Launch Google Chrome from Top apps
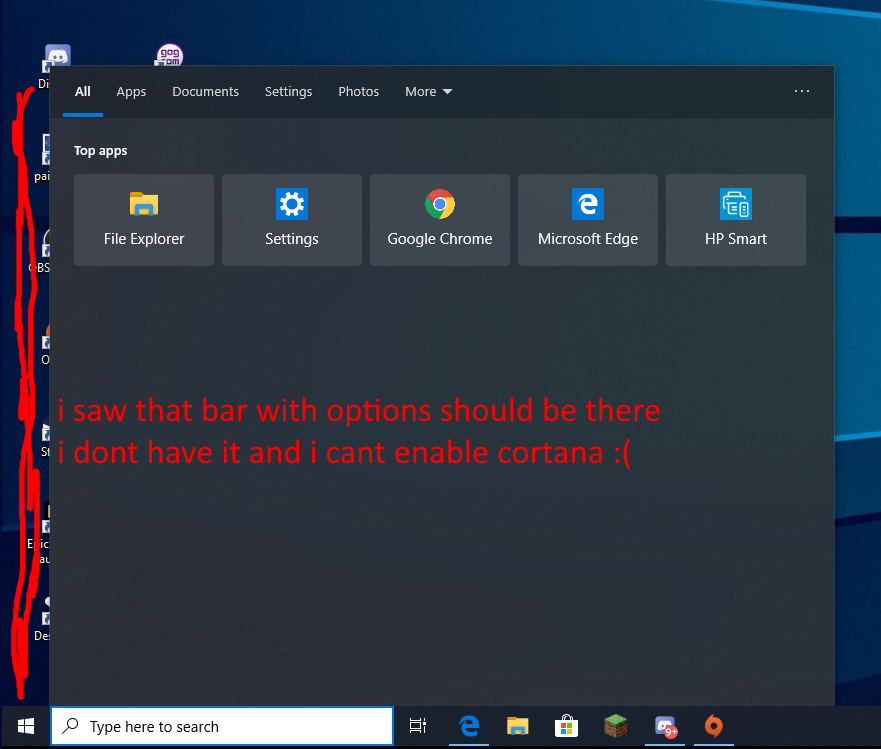 click(440, 220)
